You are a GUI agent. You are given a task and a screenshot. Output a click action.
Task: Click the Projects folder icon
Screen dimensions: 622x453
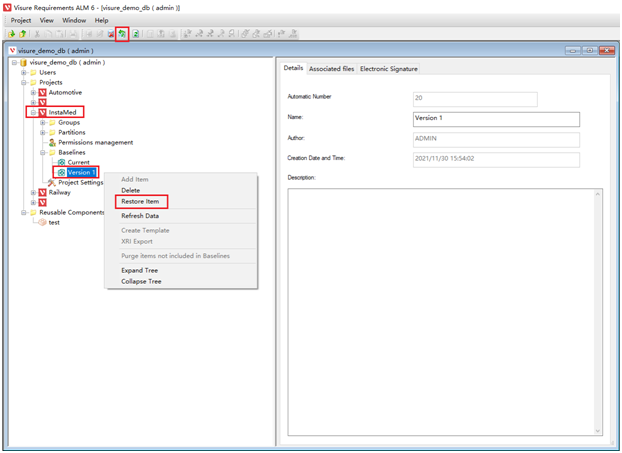click(x=33, y=83)
